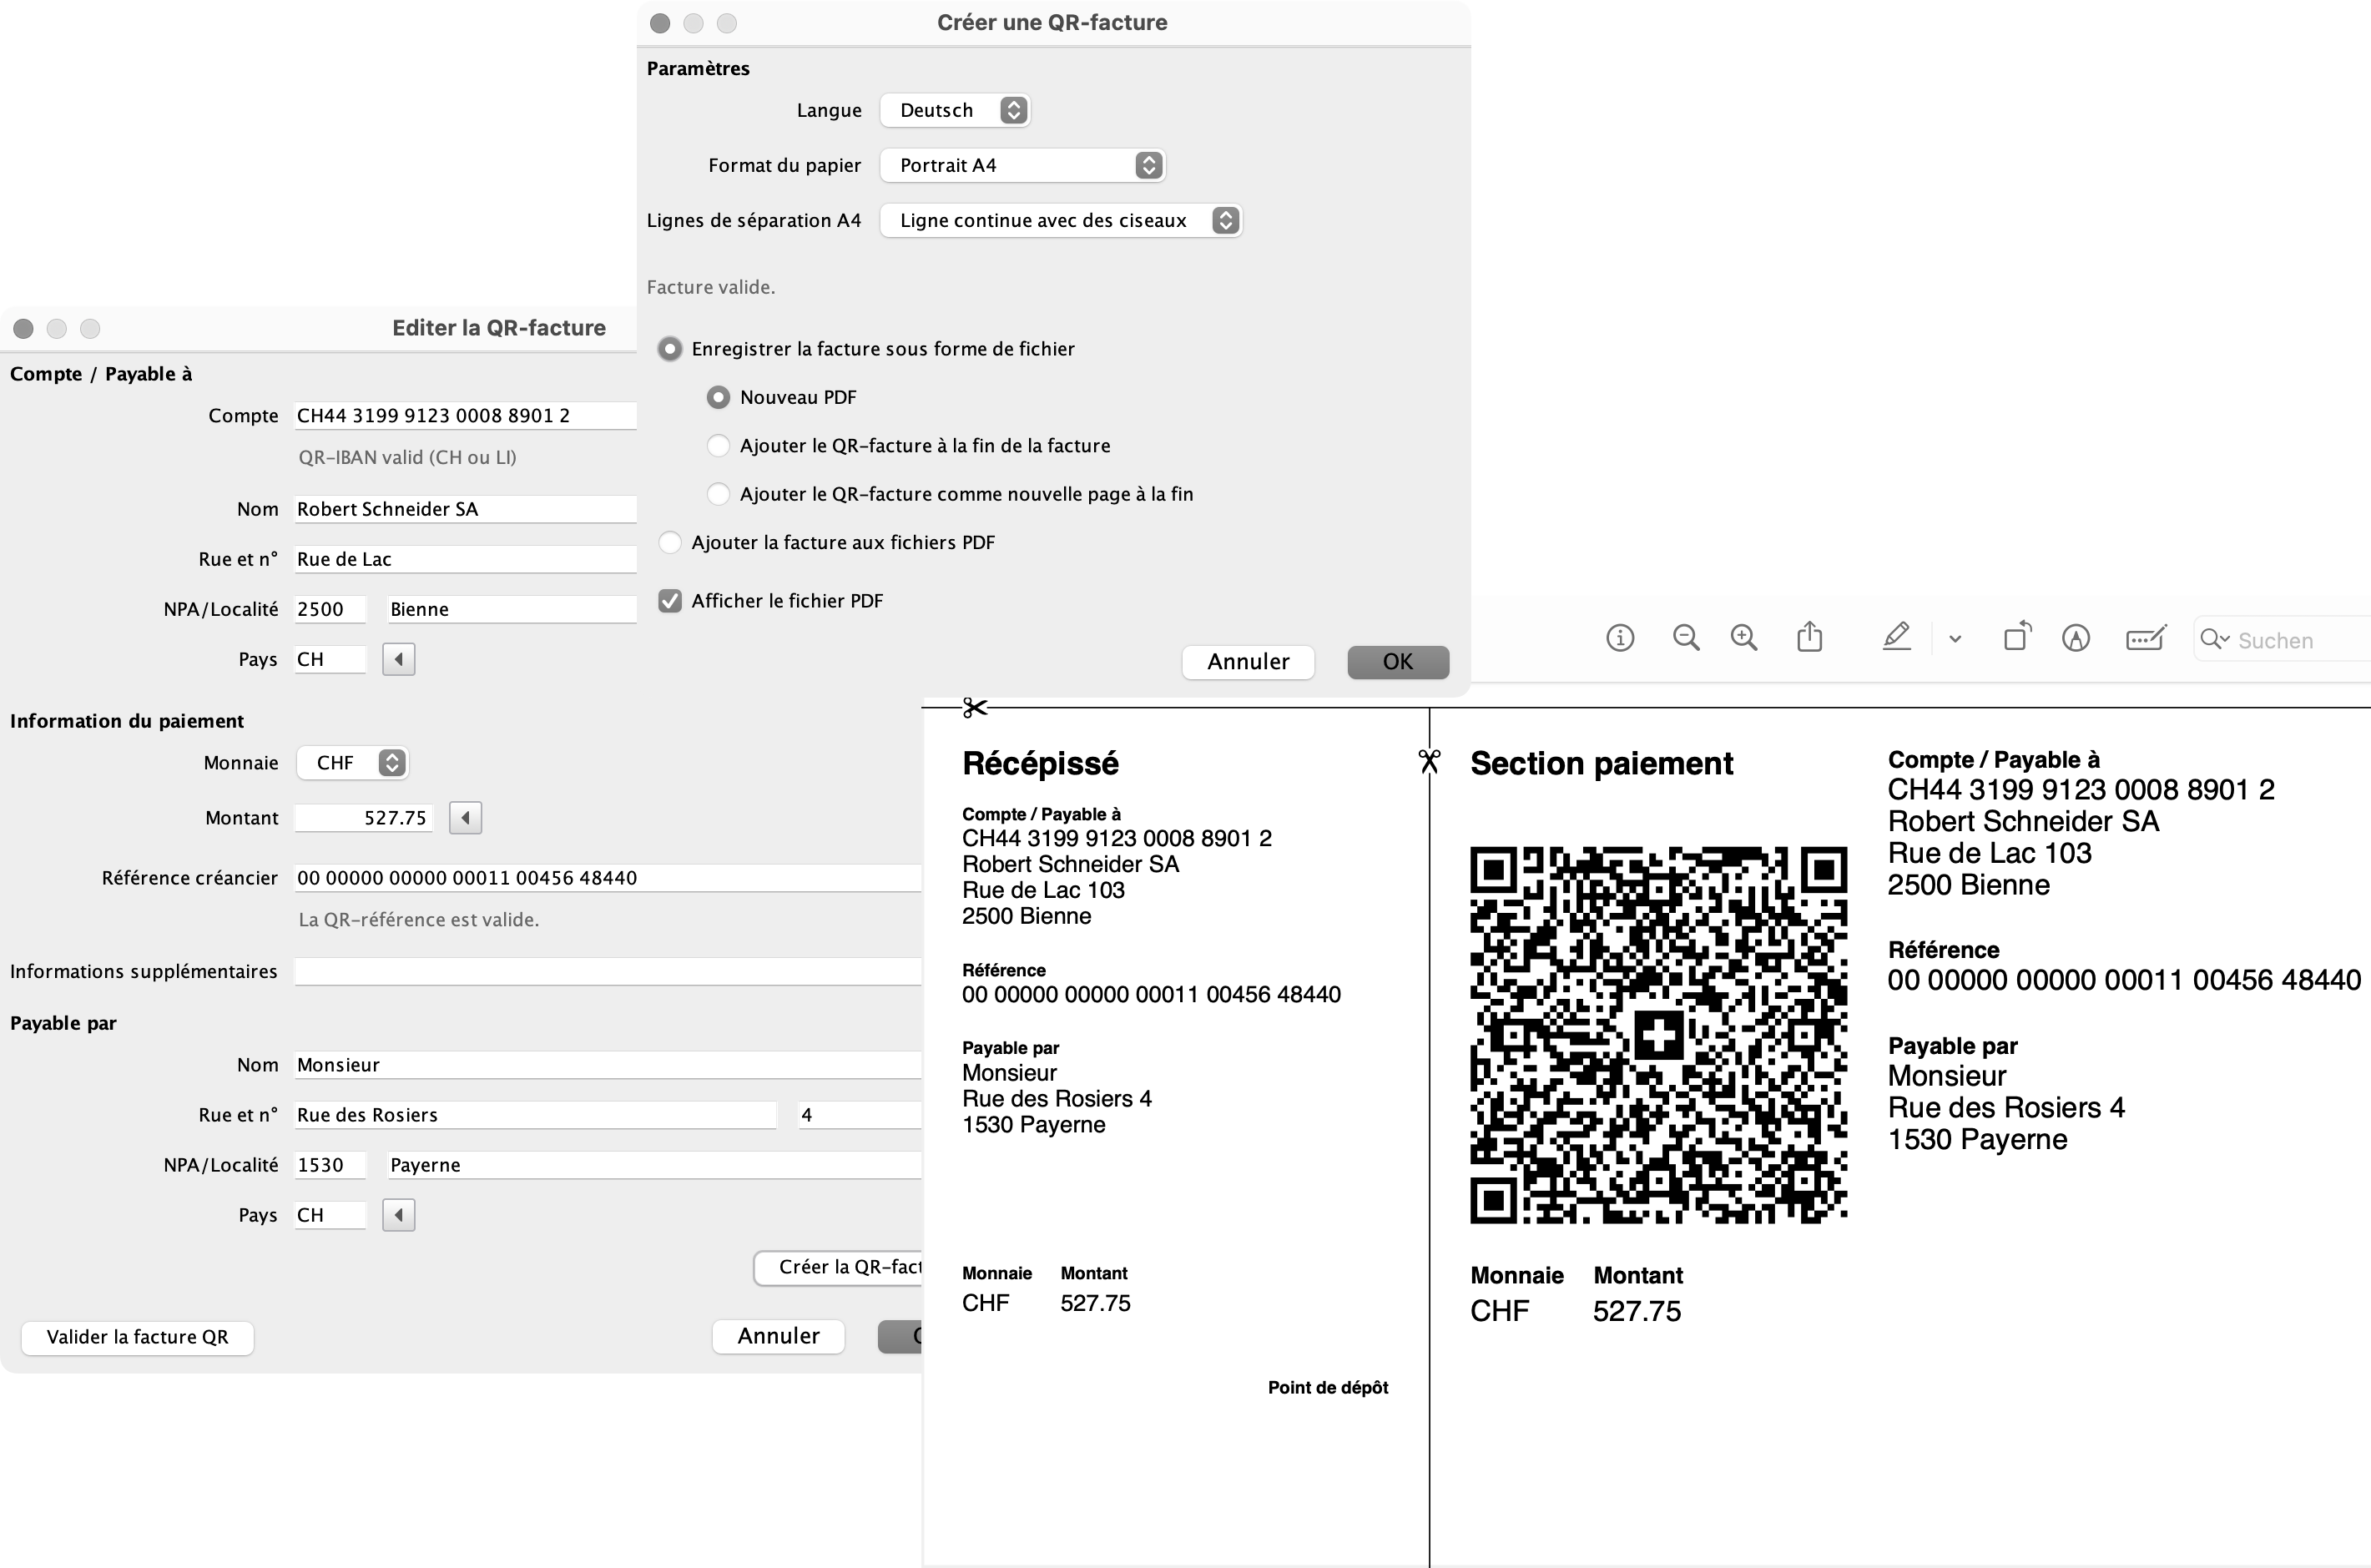
Task: Click the Récépissé heading in the PDF
Action: [1040, 764]
